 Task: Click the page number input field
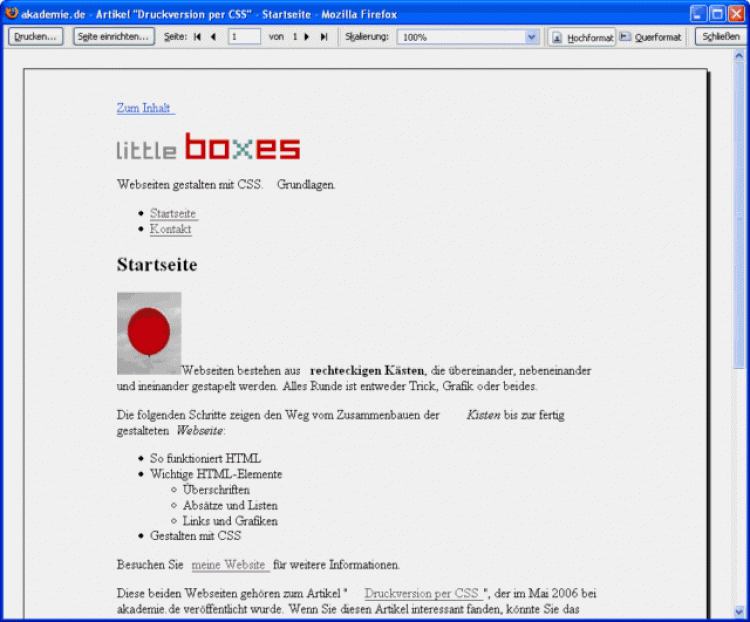244,37
